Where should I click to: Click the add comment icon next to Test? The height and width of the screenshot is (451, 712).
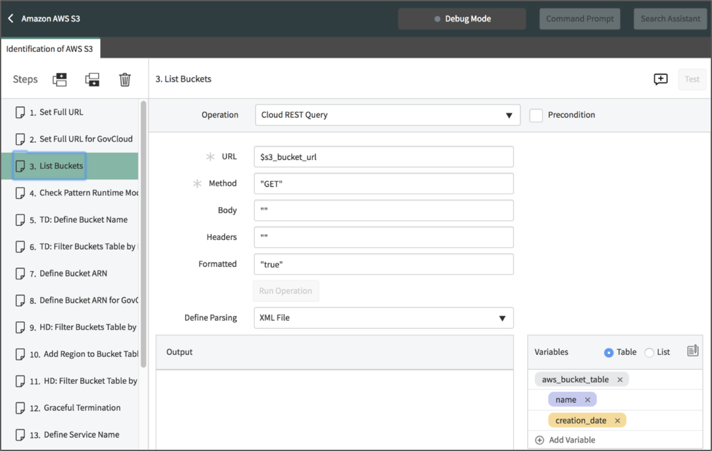[x=661, y=79]
